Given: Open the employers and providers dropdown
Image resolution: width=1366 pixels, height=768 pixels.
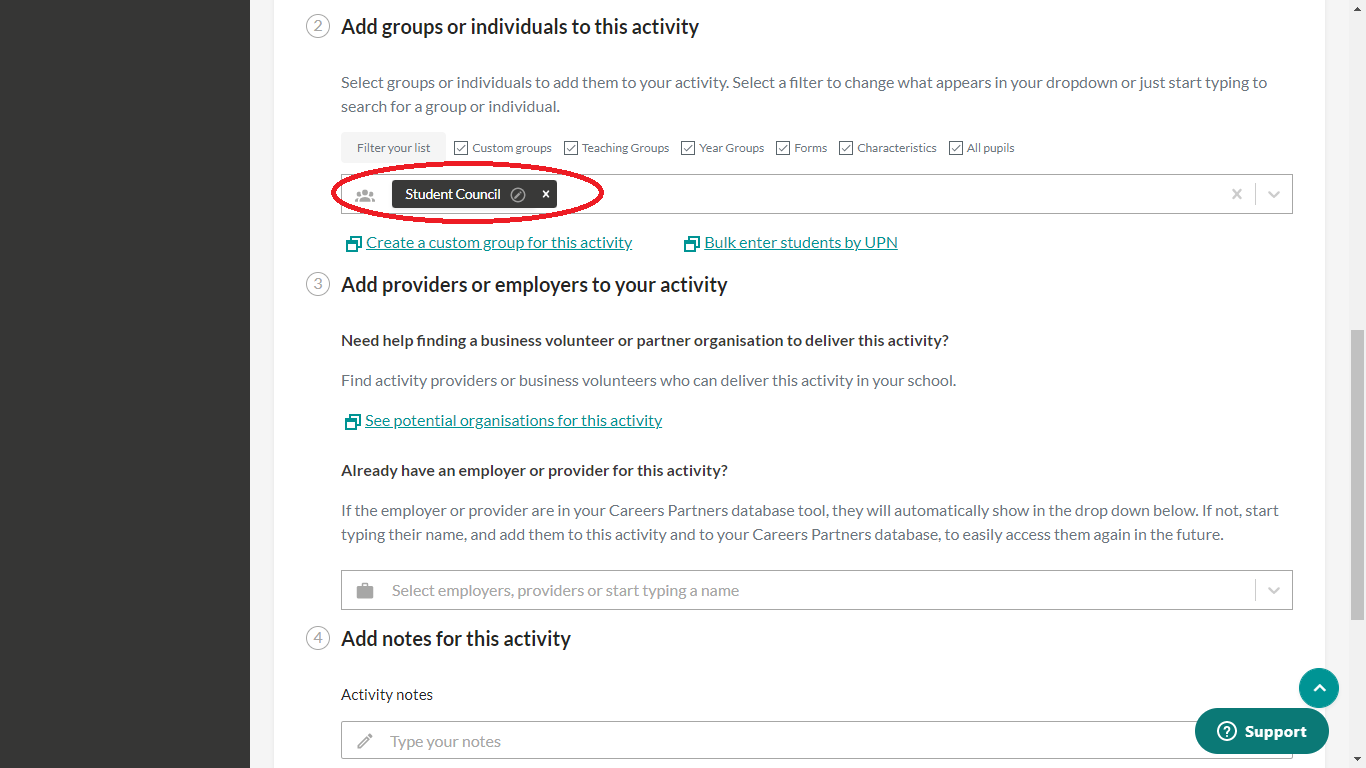Looking at the screenshot, I should [1274, 591].
